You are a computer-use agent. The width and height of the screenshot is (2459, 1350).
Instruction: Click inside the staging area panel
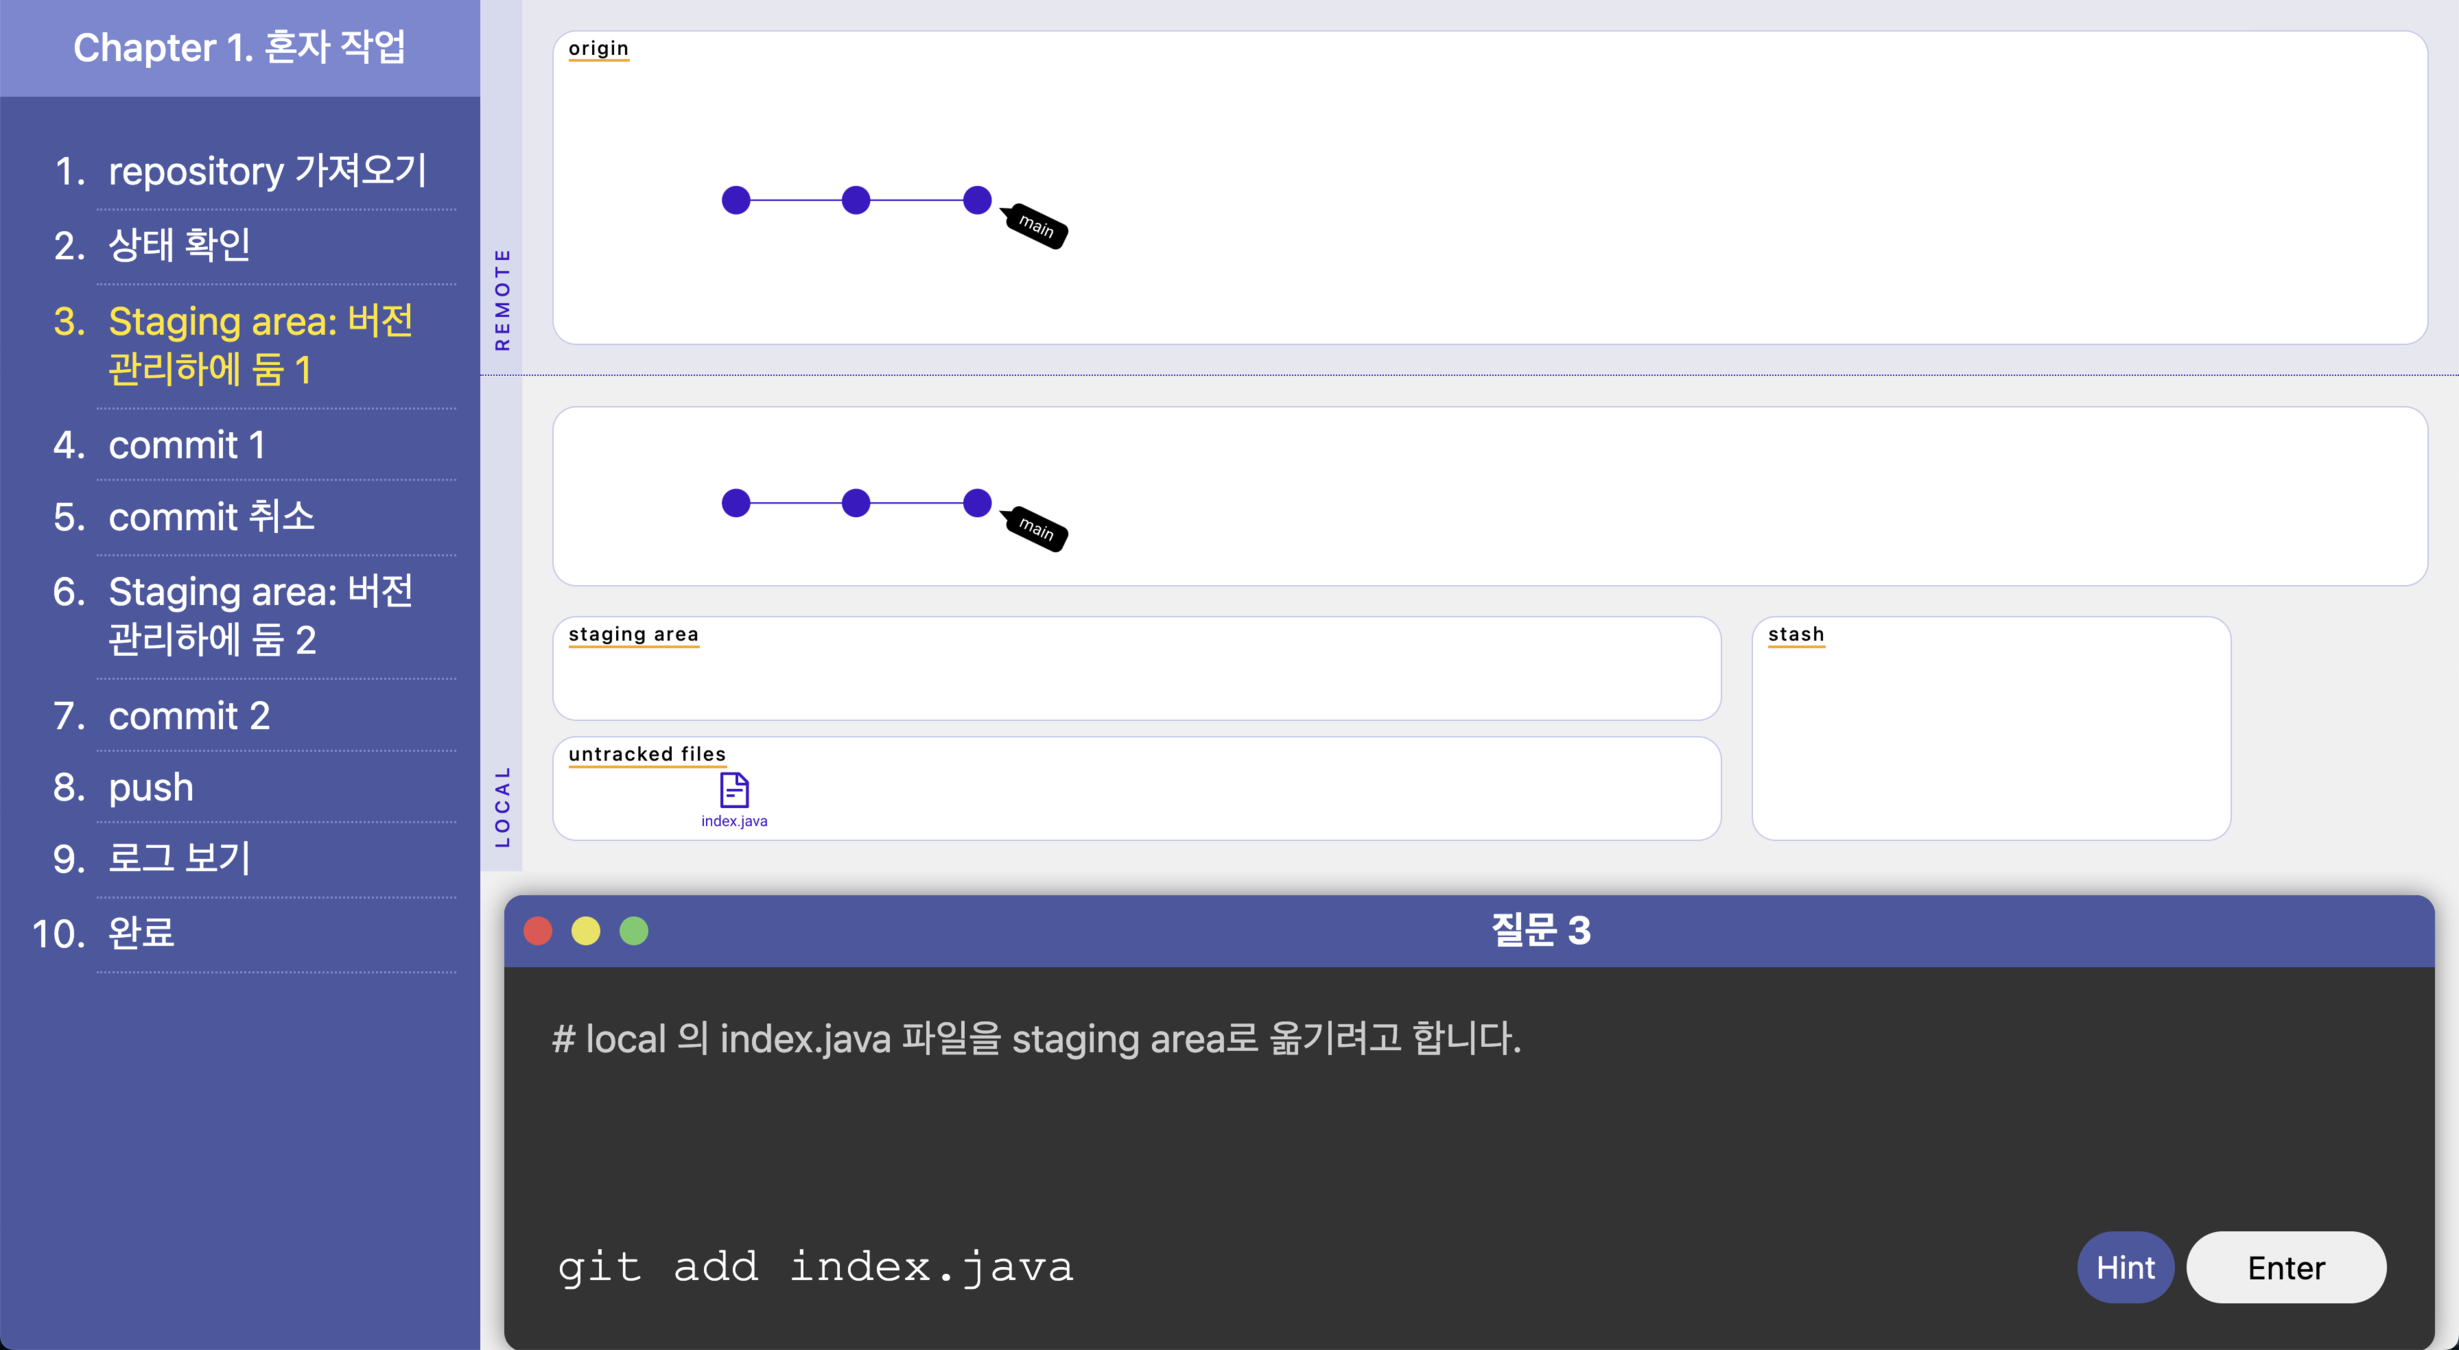(x=1136, y=678)
